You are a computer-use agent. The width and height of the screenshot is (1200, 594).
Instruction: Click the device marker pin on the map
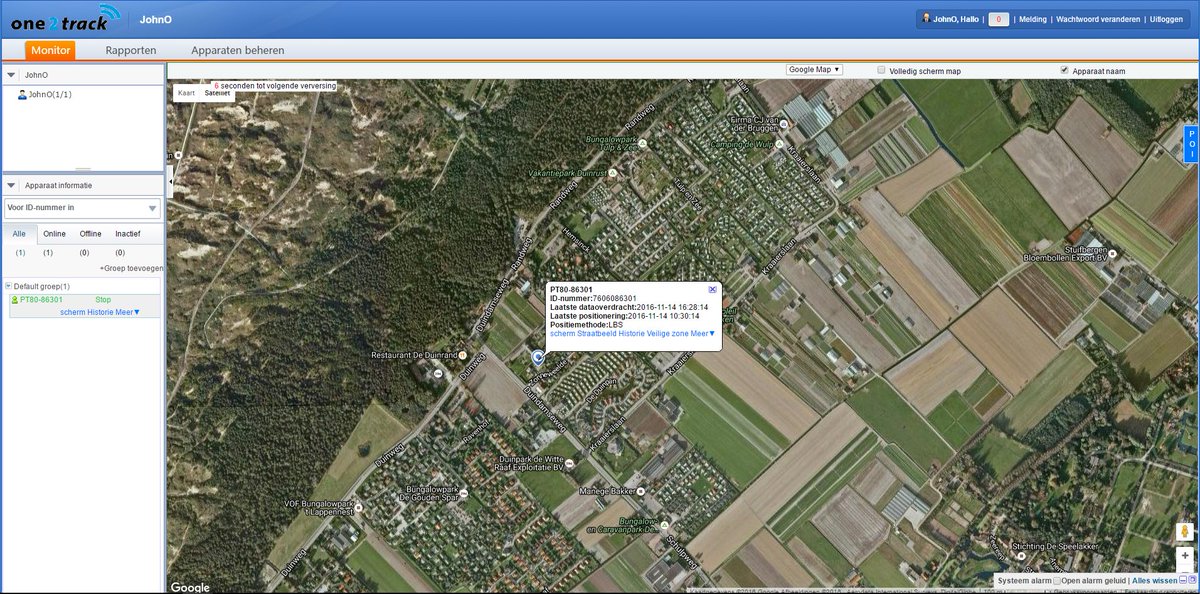tap(539, 357)
